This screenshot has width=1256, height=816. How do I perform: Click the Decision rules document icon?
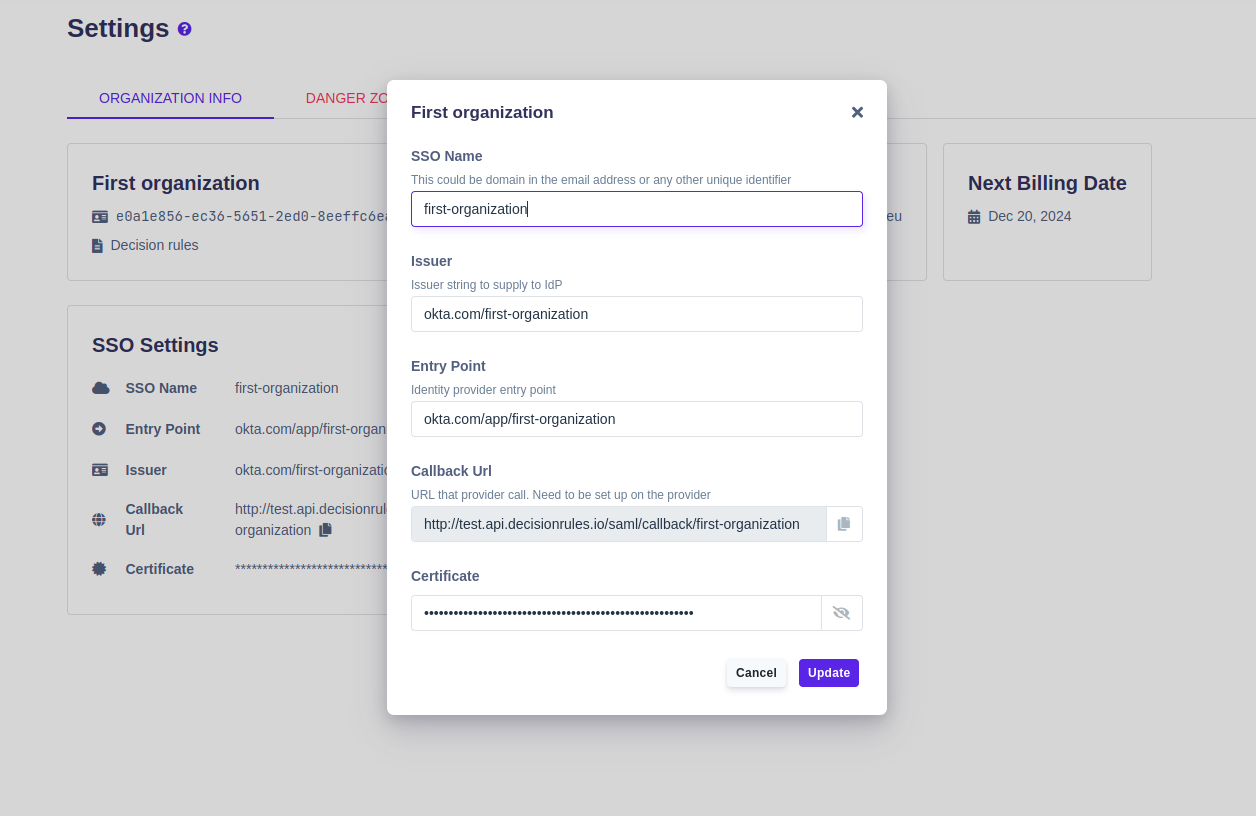(x=98, y=246)
